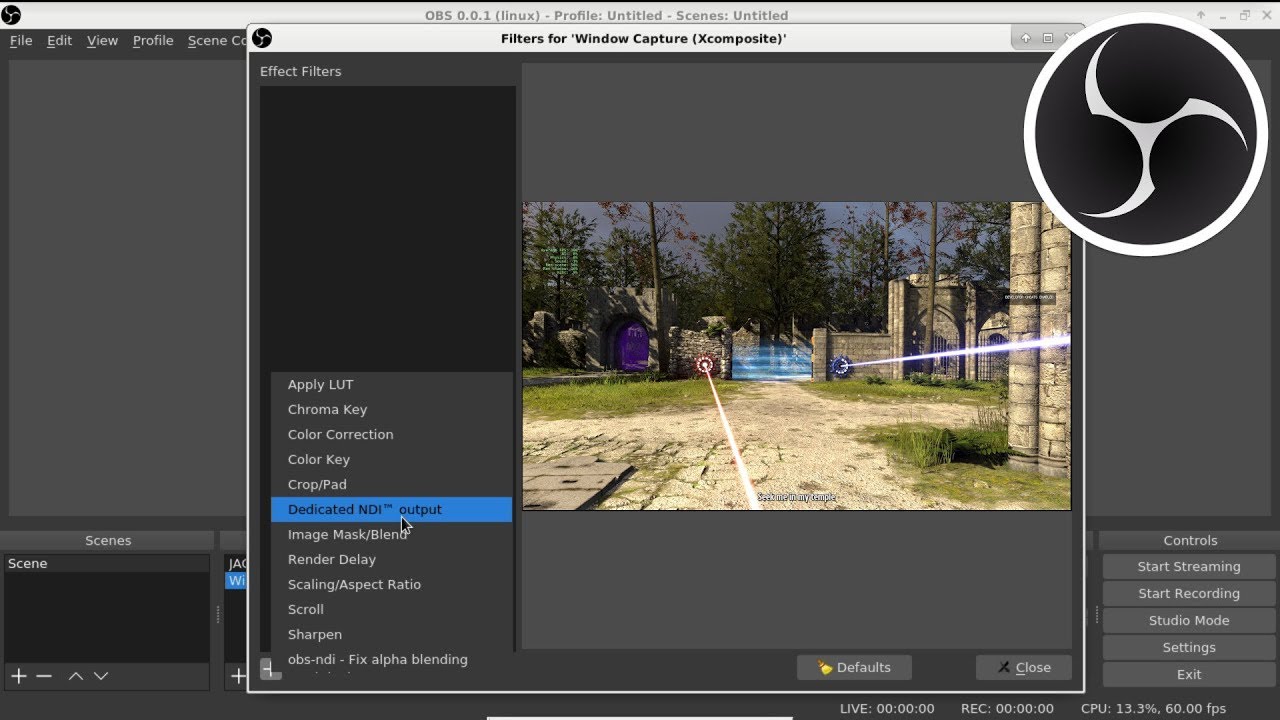Remove scene with minus icon
Screen dimensions: 1280x720
tap(44, 676)
